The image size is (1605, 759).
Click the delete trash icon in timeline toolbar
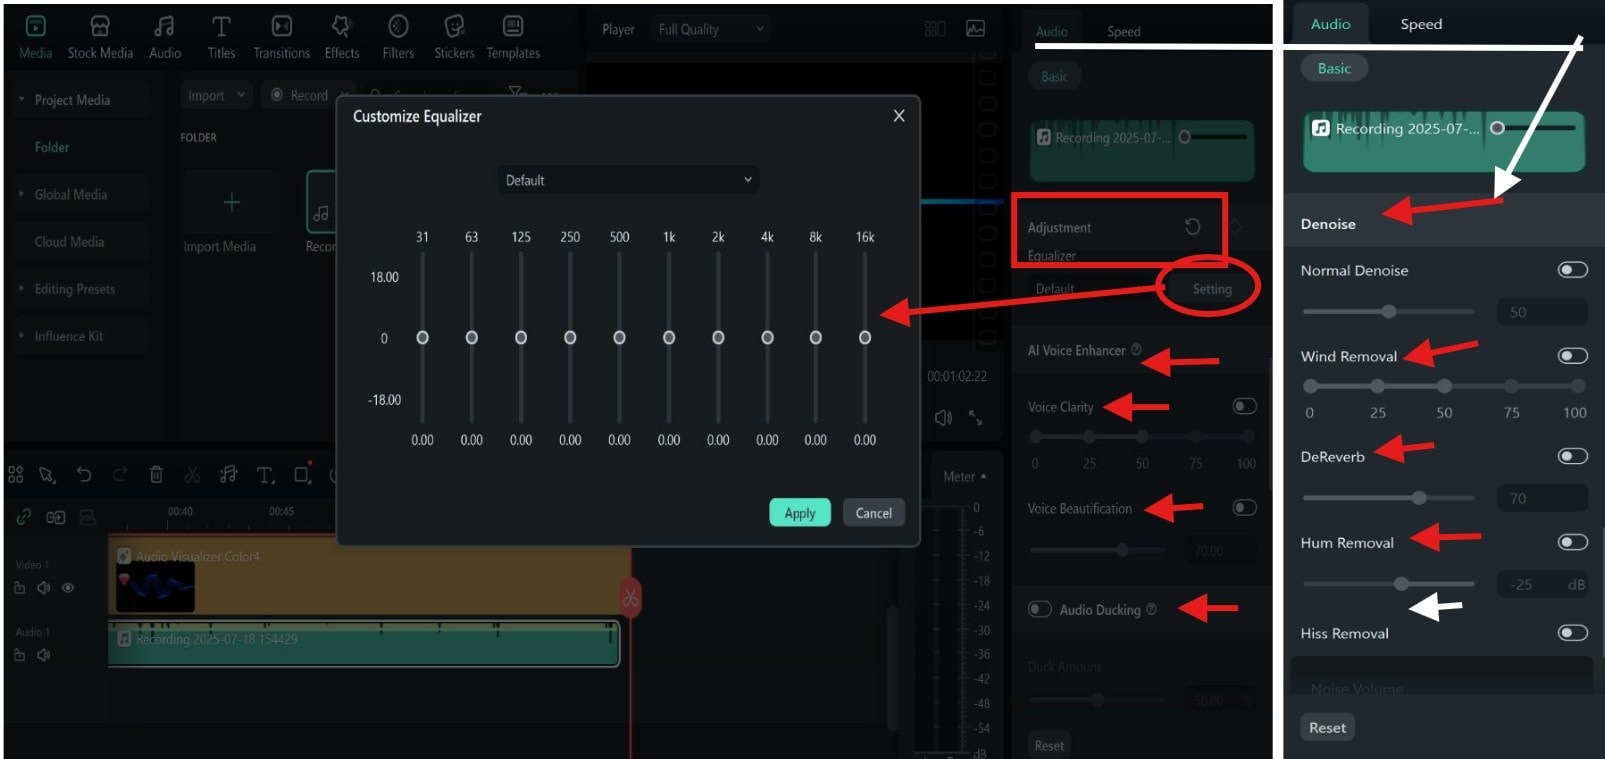coord(156,475)
